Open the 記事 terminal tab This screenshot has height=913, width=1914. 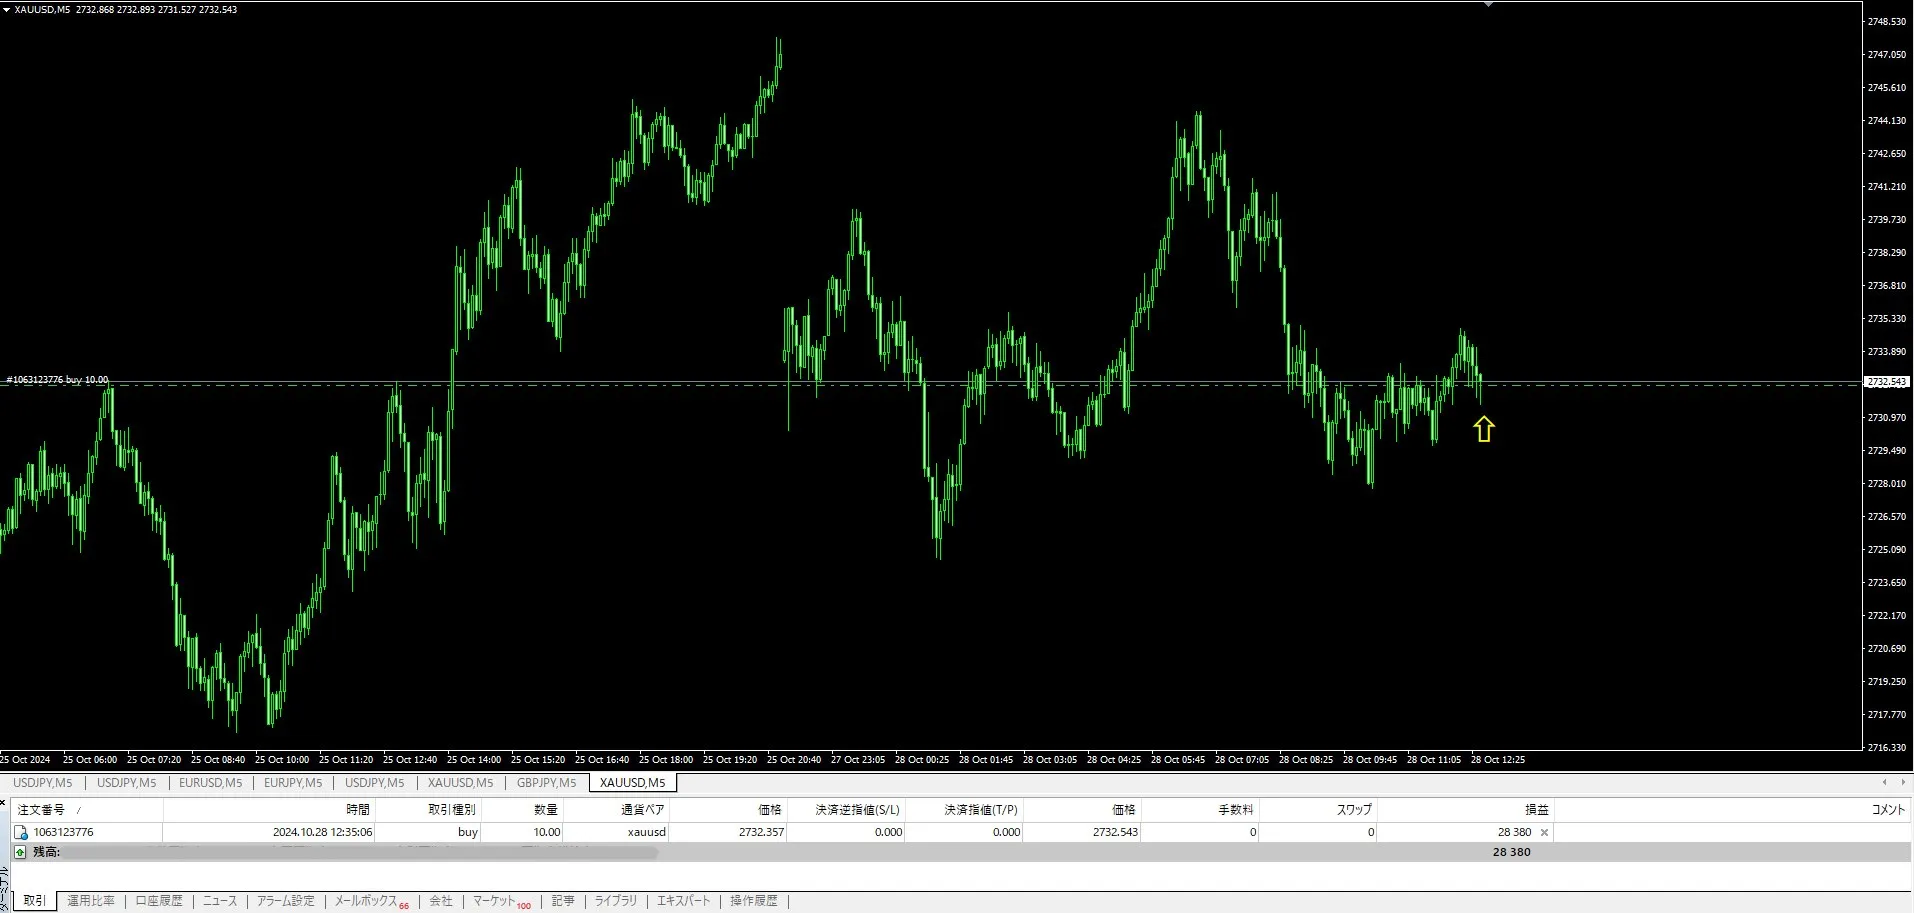pos(563,901)
